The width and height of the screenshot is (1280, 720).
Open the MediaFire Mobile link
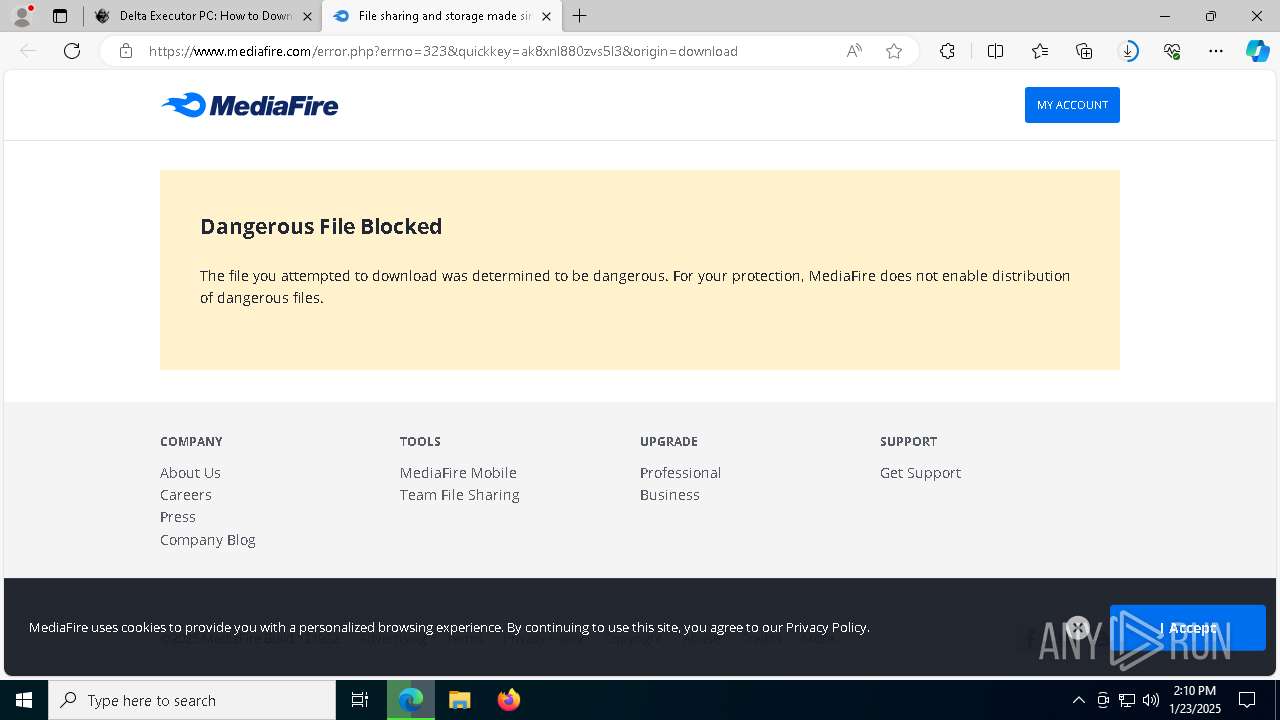coord(458,473)
